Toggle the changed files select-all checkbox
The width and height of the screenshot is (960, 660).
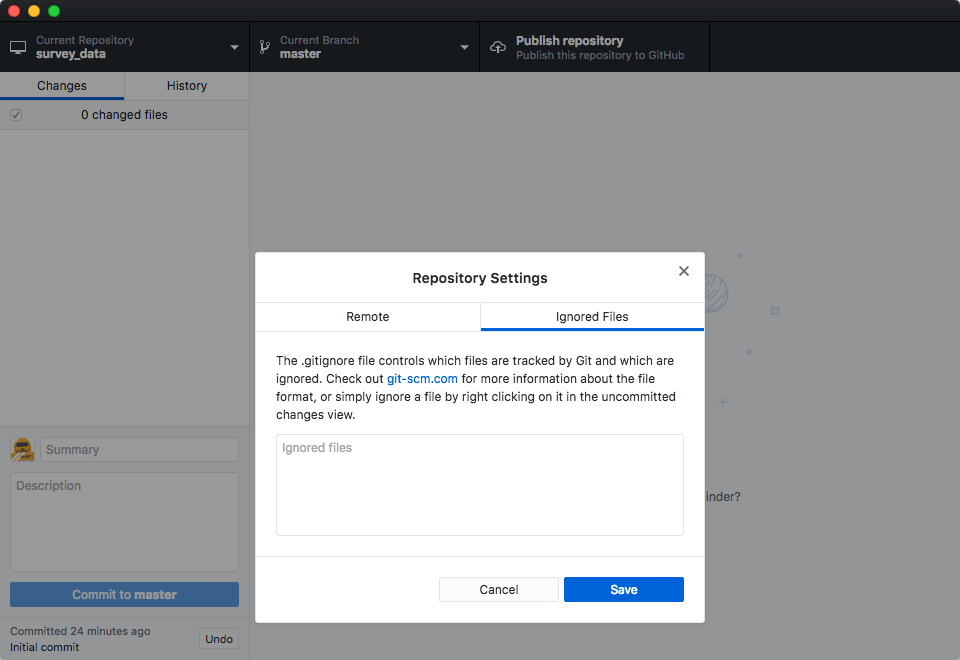(16, 114)
